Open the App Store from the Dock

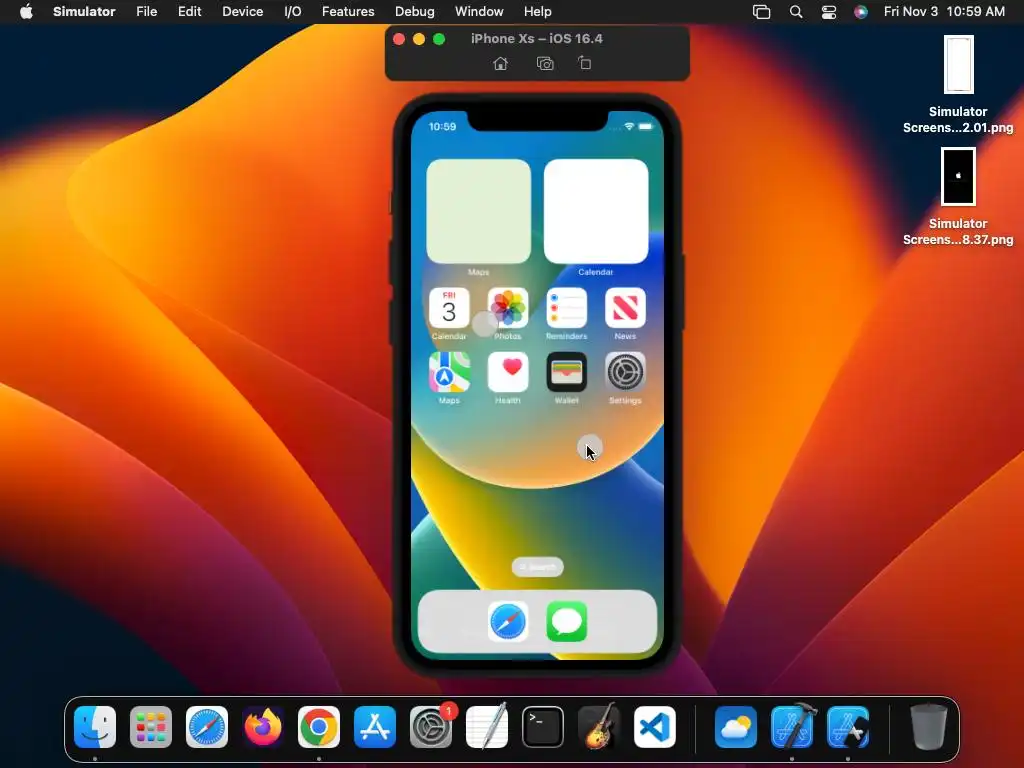coord(375,726)
